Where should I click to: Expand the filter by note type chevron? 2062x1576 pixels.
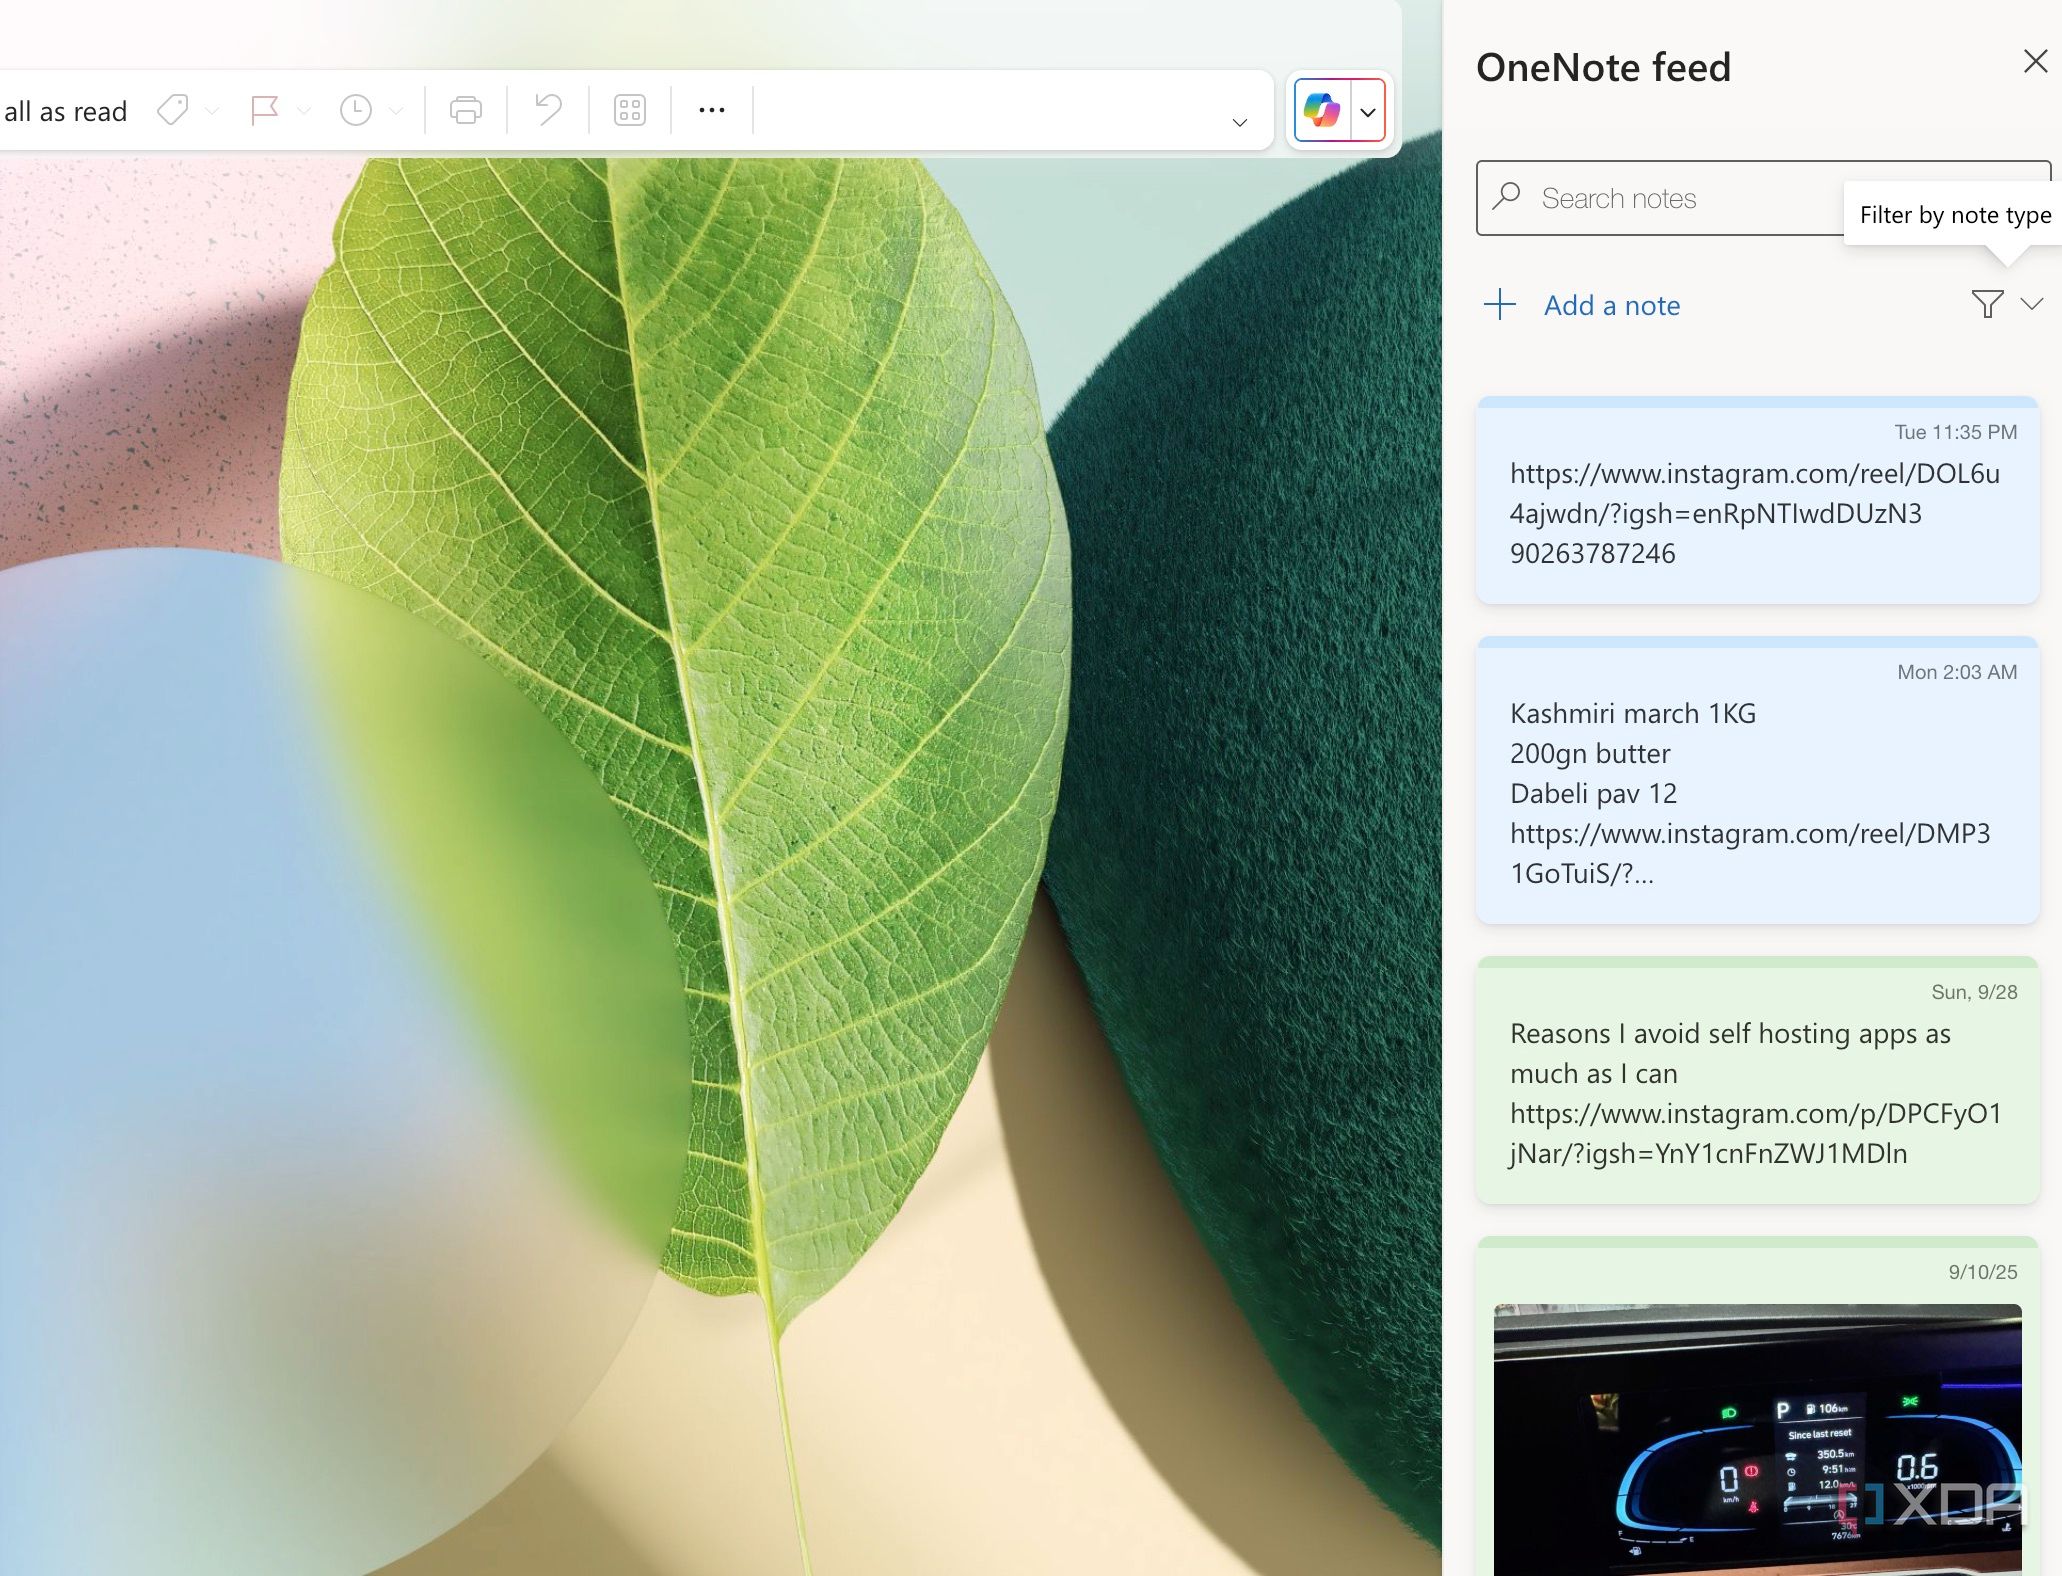(2031, 304)
